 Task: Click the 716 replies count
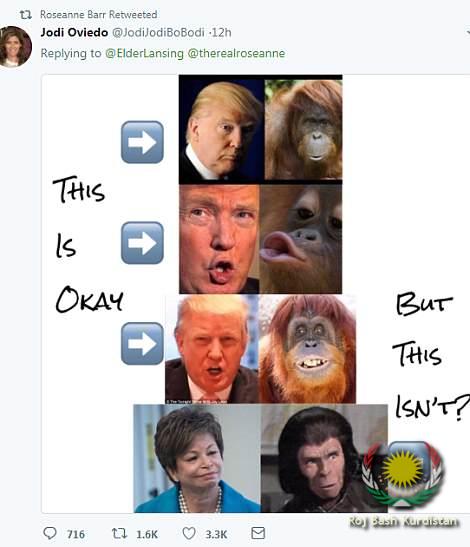[76, 534]
